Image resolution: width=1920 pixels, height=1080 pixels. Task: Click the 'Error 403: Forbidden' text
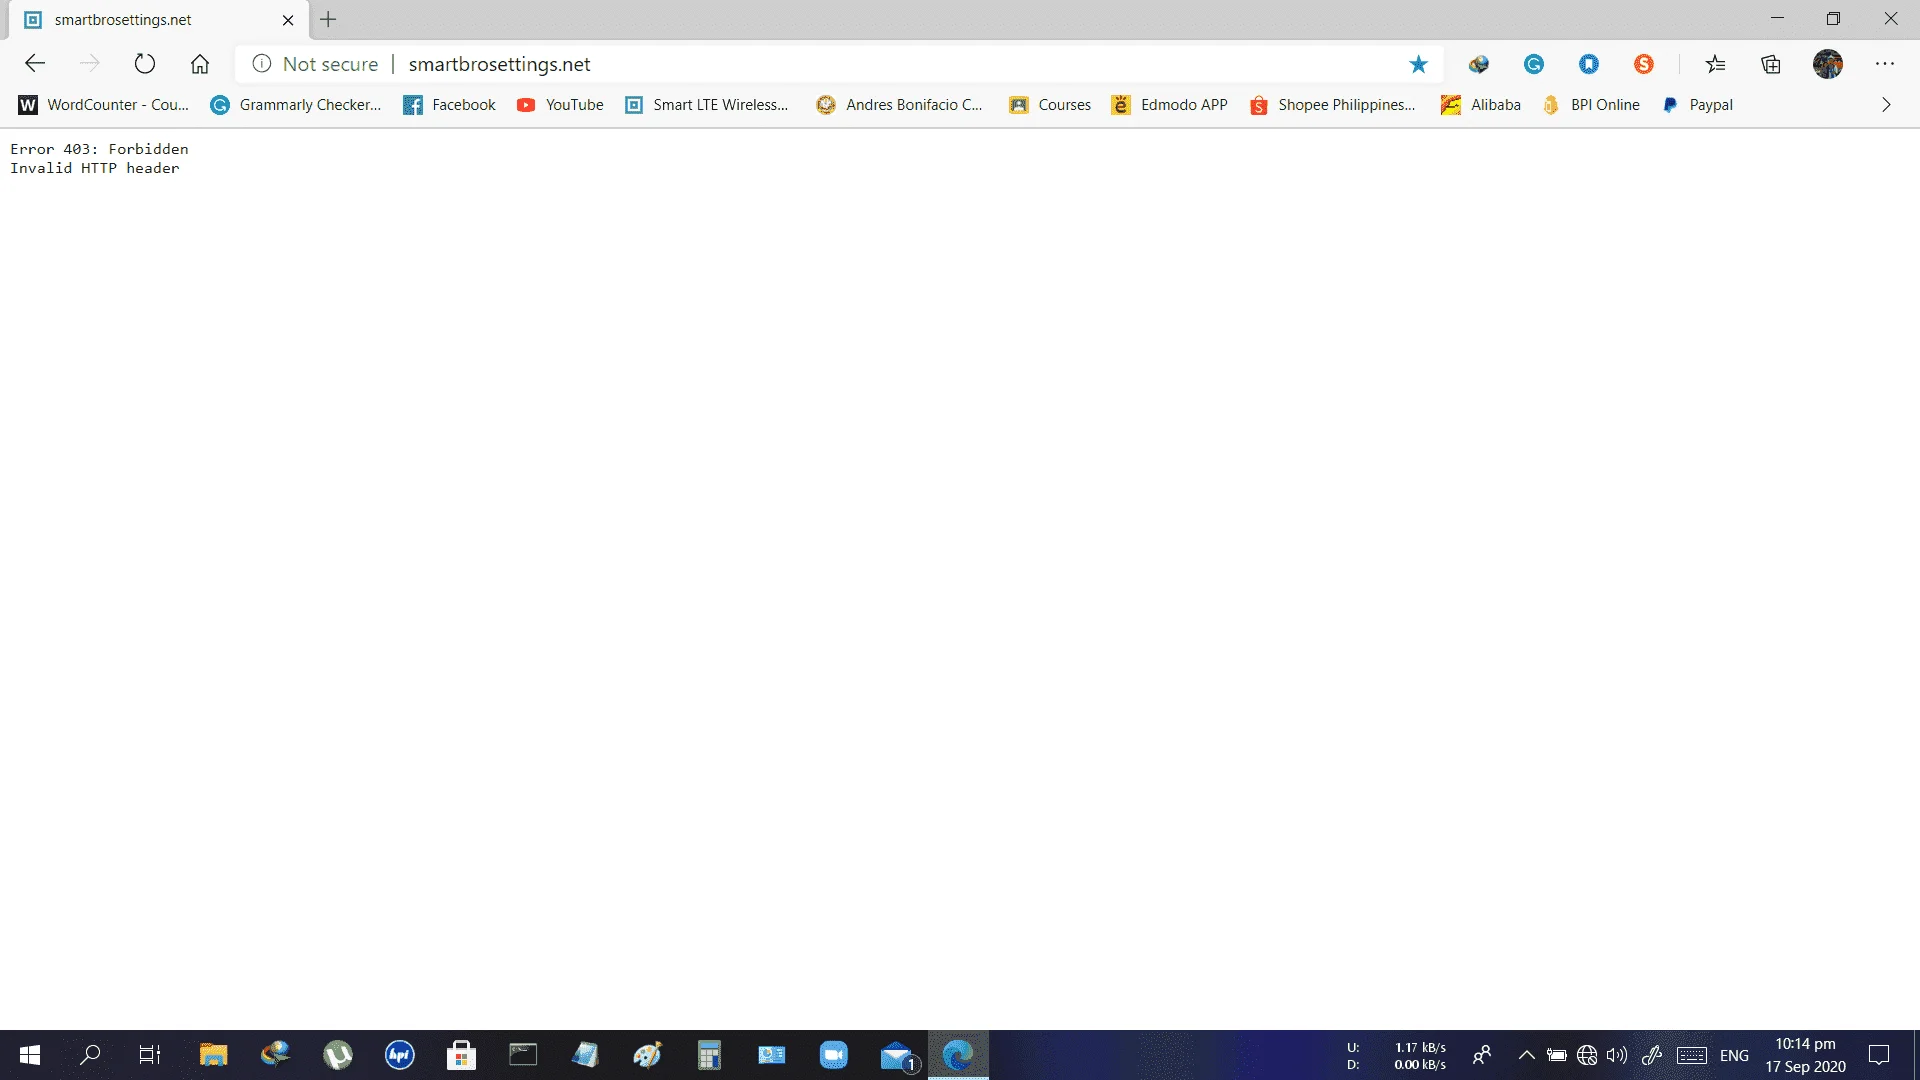(99, 149)
